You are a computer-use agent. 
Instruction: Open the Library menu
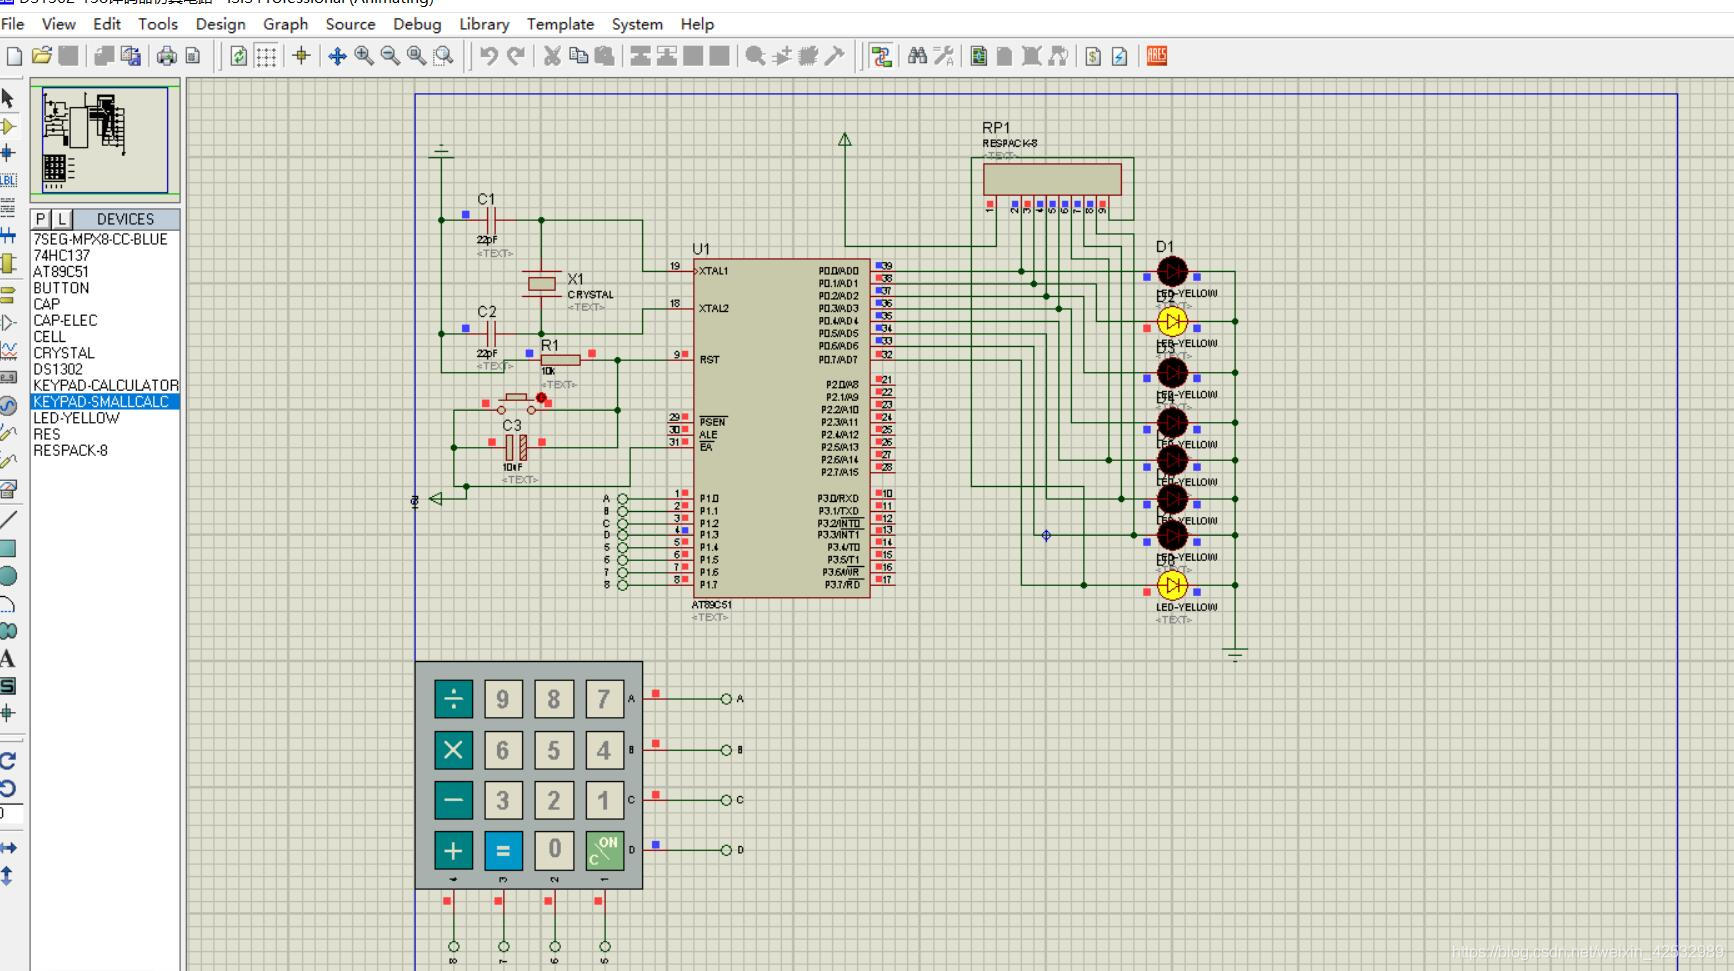(x=484, y=24)
